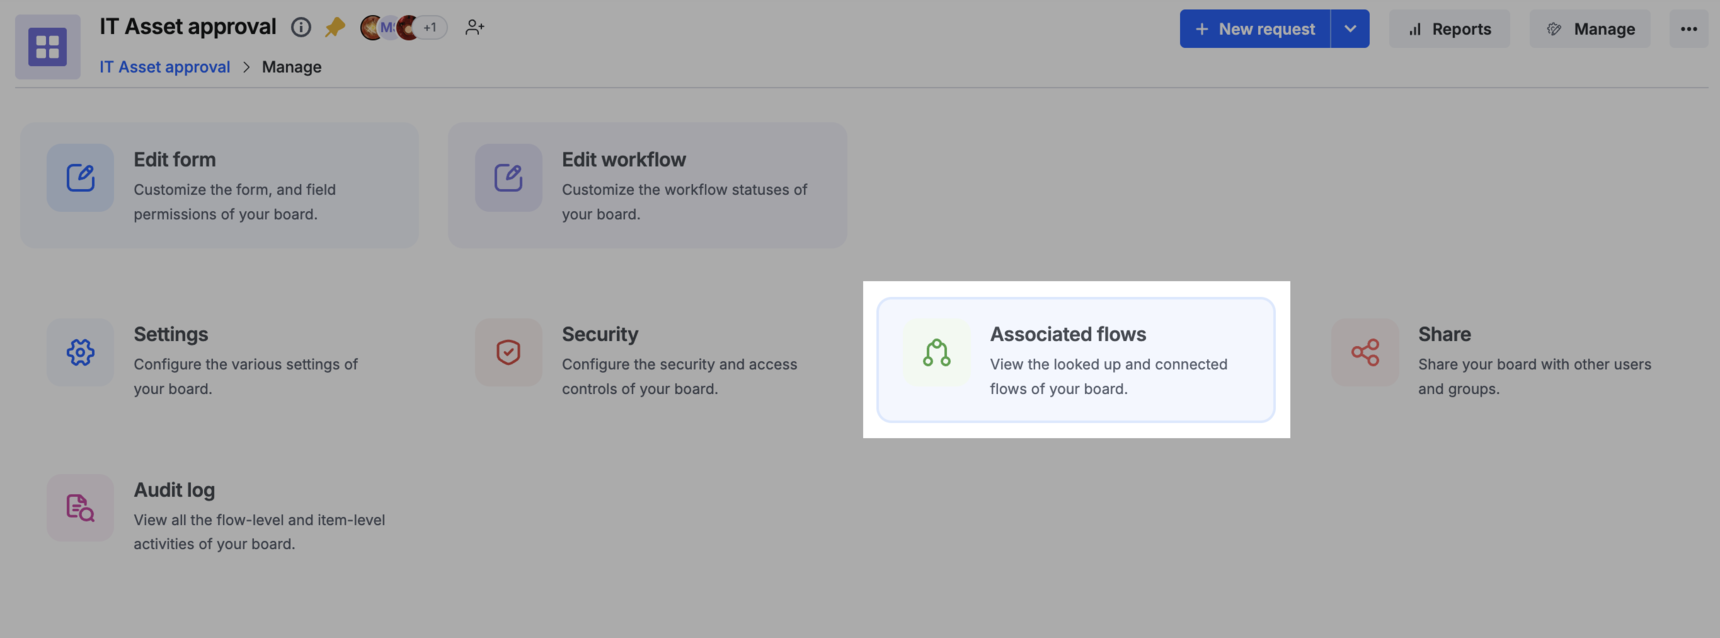This screenshot has height=638, width=1720.
Task: Select the Audit log card title
Action: (174, 490)
